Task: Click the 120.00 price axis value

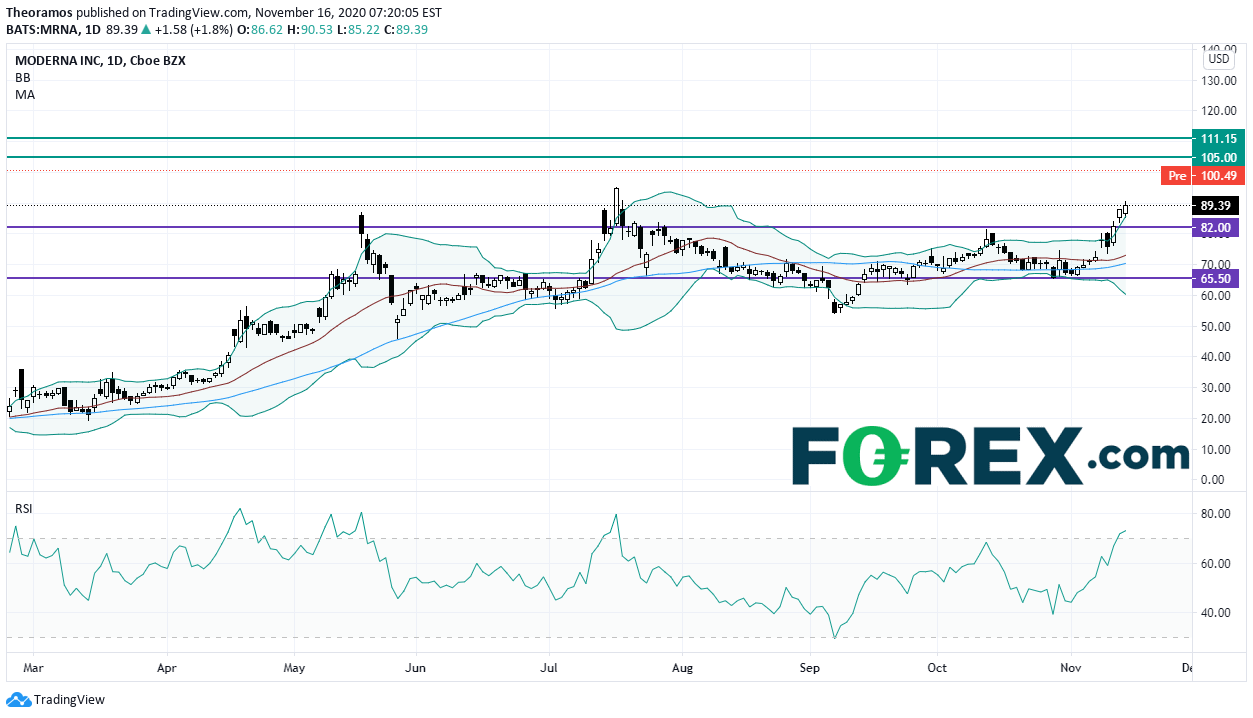Action: coord(1217,111)
